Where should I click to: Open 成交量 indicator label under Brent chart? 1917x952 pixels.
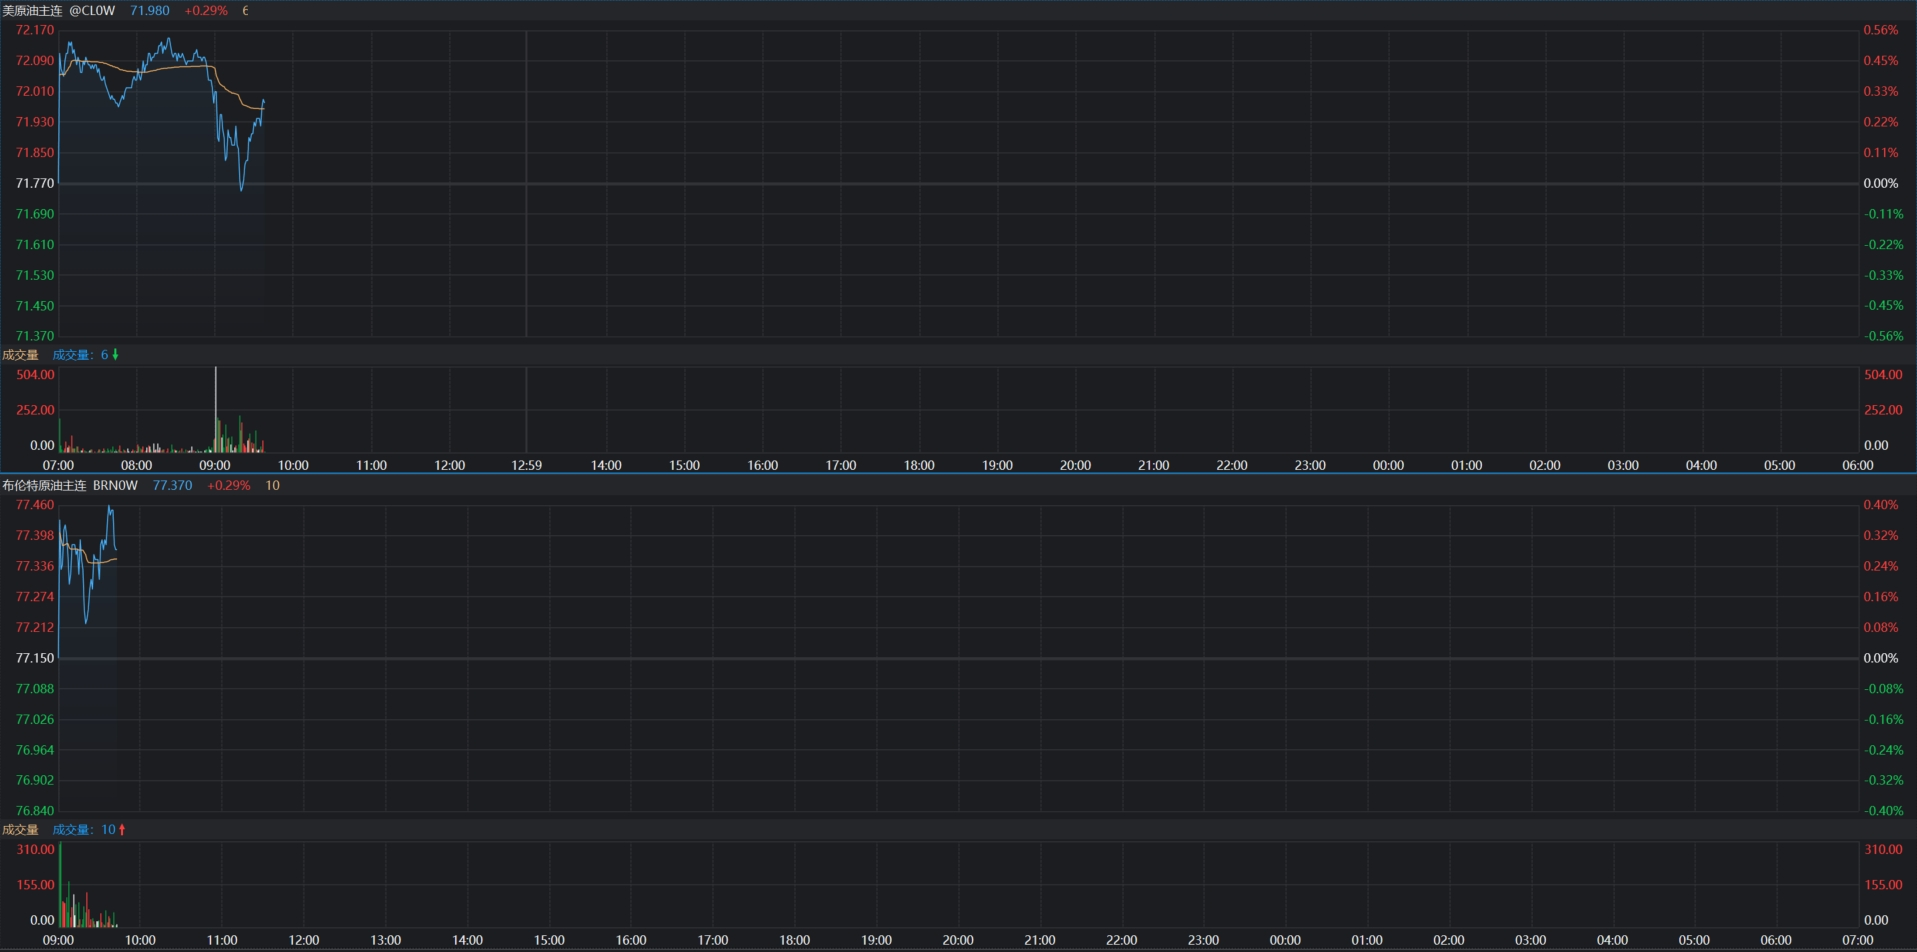click(20, 830)
